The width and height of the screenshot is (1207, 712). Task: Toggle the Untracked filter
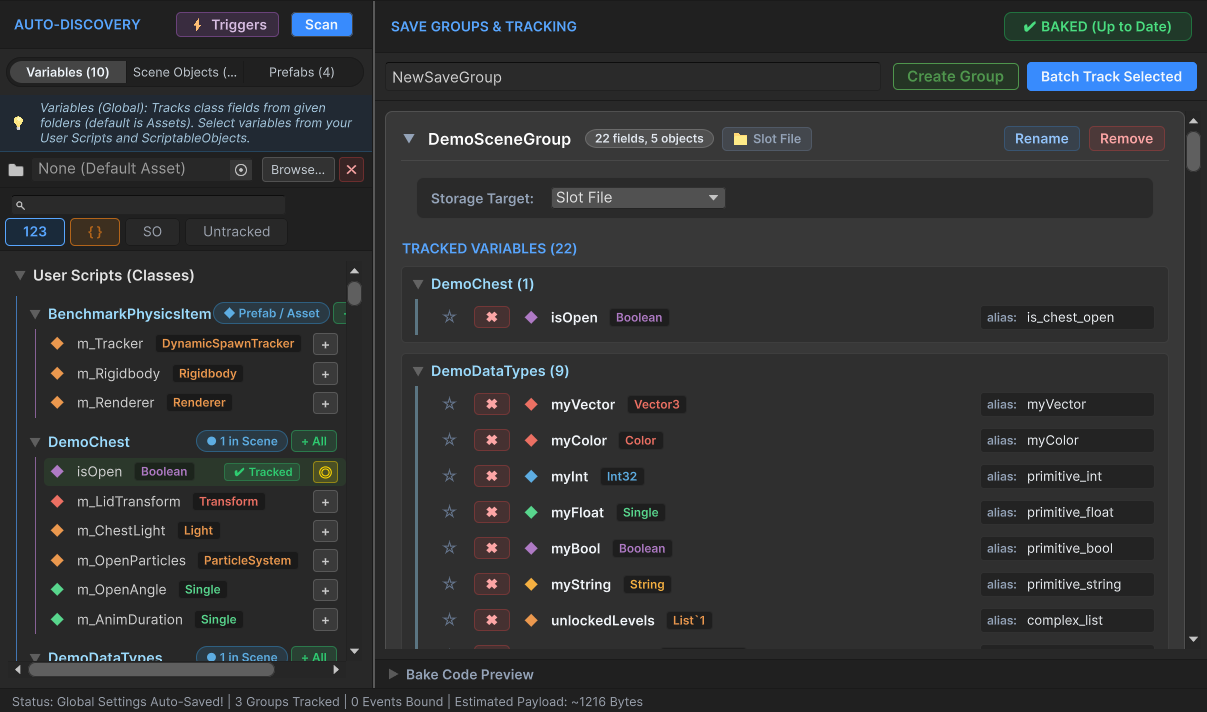(x=236, y=232)
